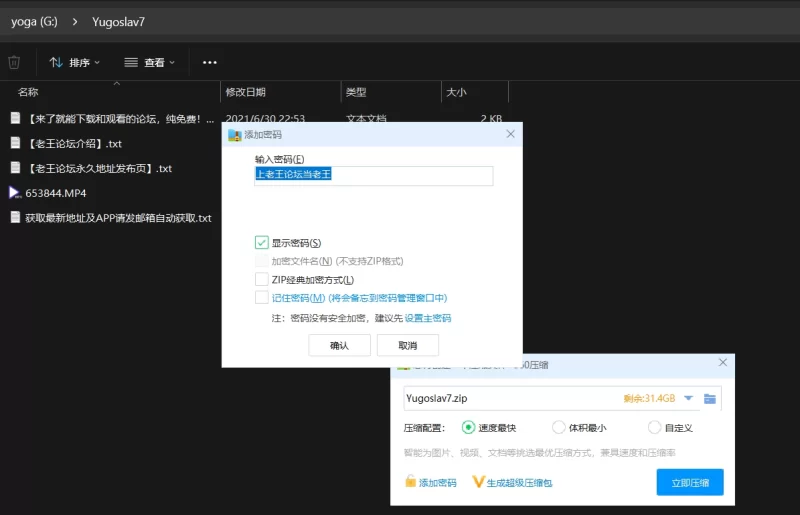The width and height of the screenshot is (800, 515).
Task: Click the lock icon for 添加密码
Action: coord(410,482)
